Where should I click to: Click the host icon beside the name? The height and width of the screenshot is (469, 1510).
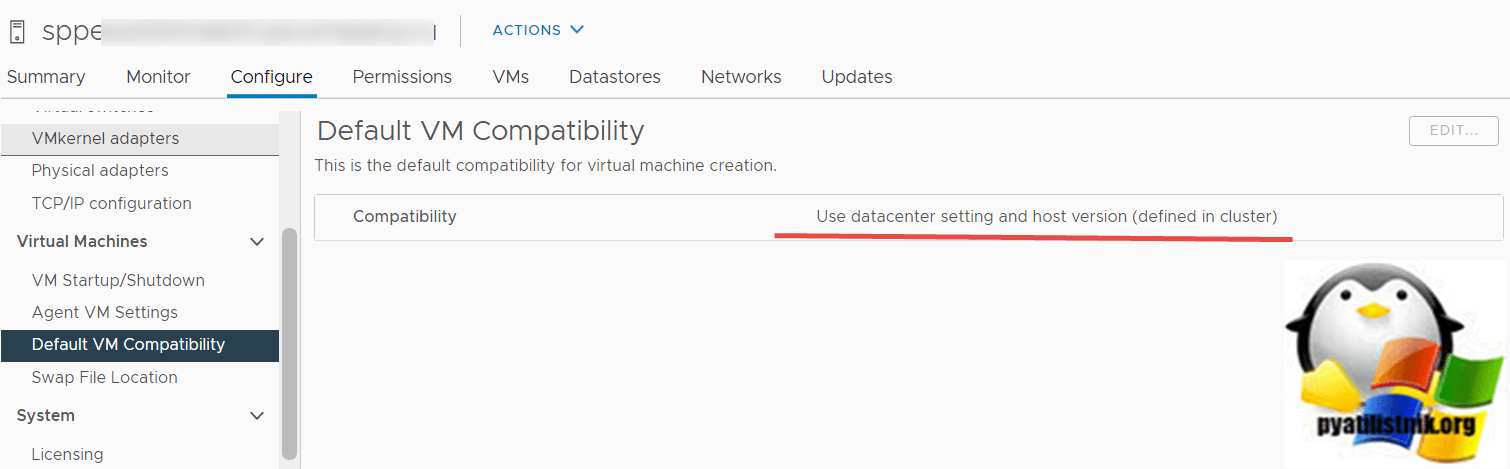click(x=17, y=31)
